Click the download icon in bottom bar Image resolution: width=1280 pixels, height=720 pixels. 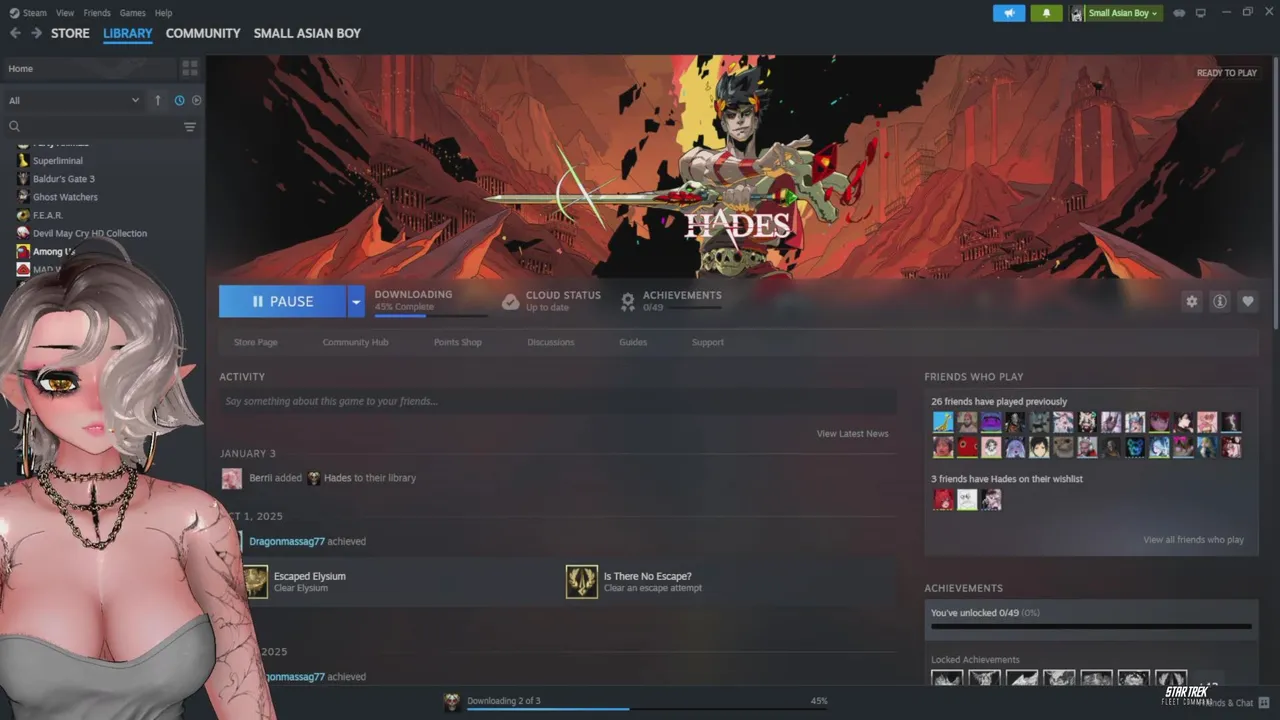[x=452, y=702]
